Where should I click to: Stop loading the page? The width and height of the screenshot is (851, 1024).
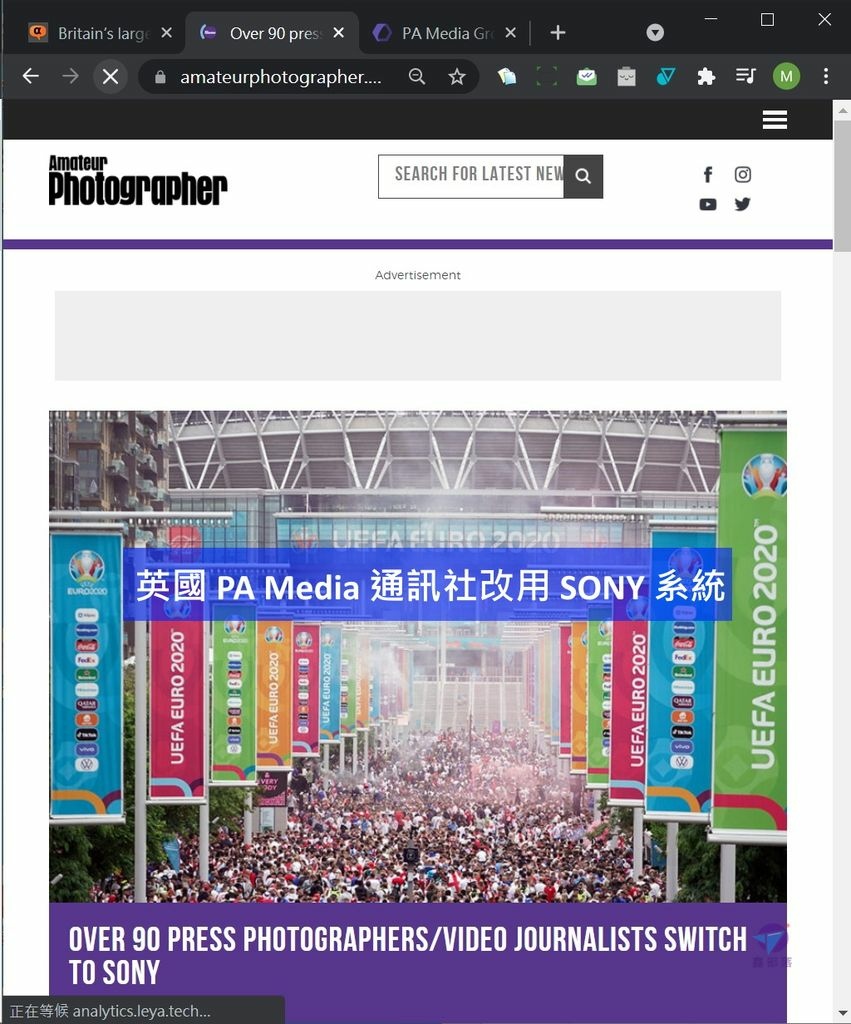point(110,76)
